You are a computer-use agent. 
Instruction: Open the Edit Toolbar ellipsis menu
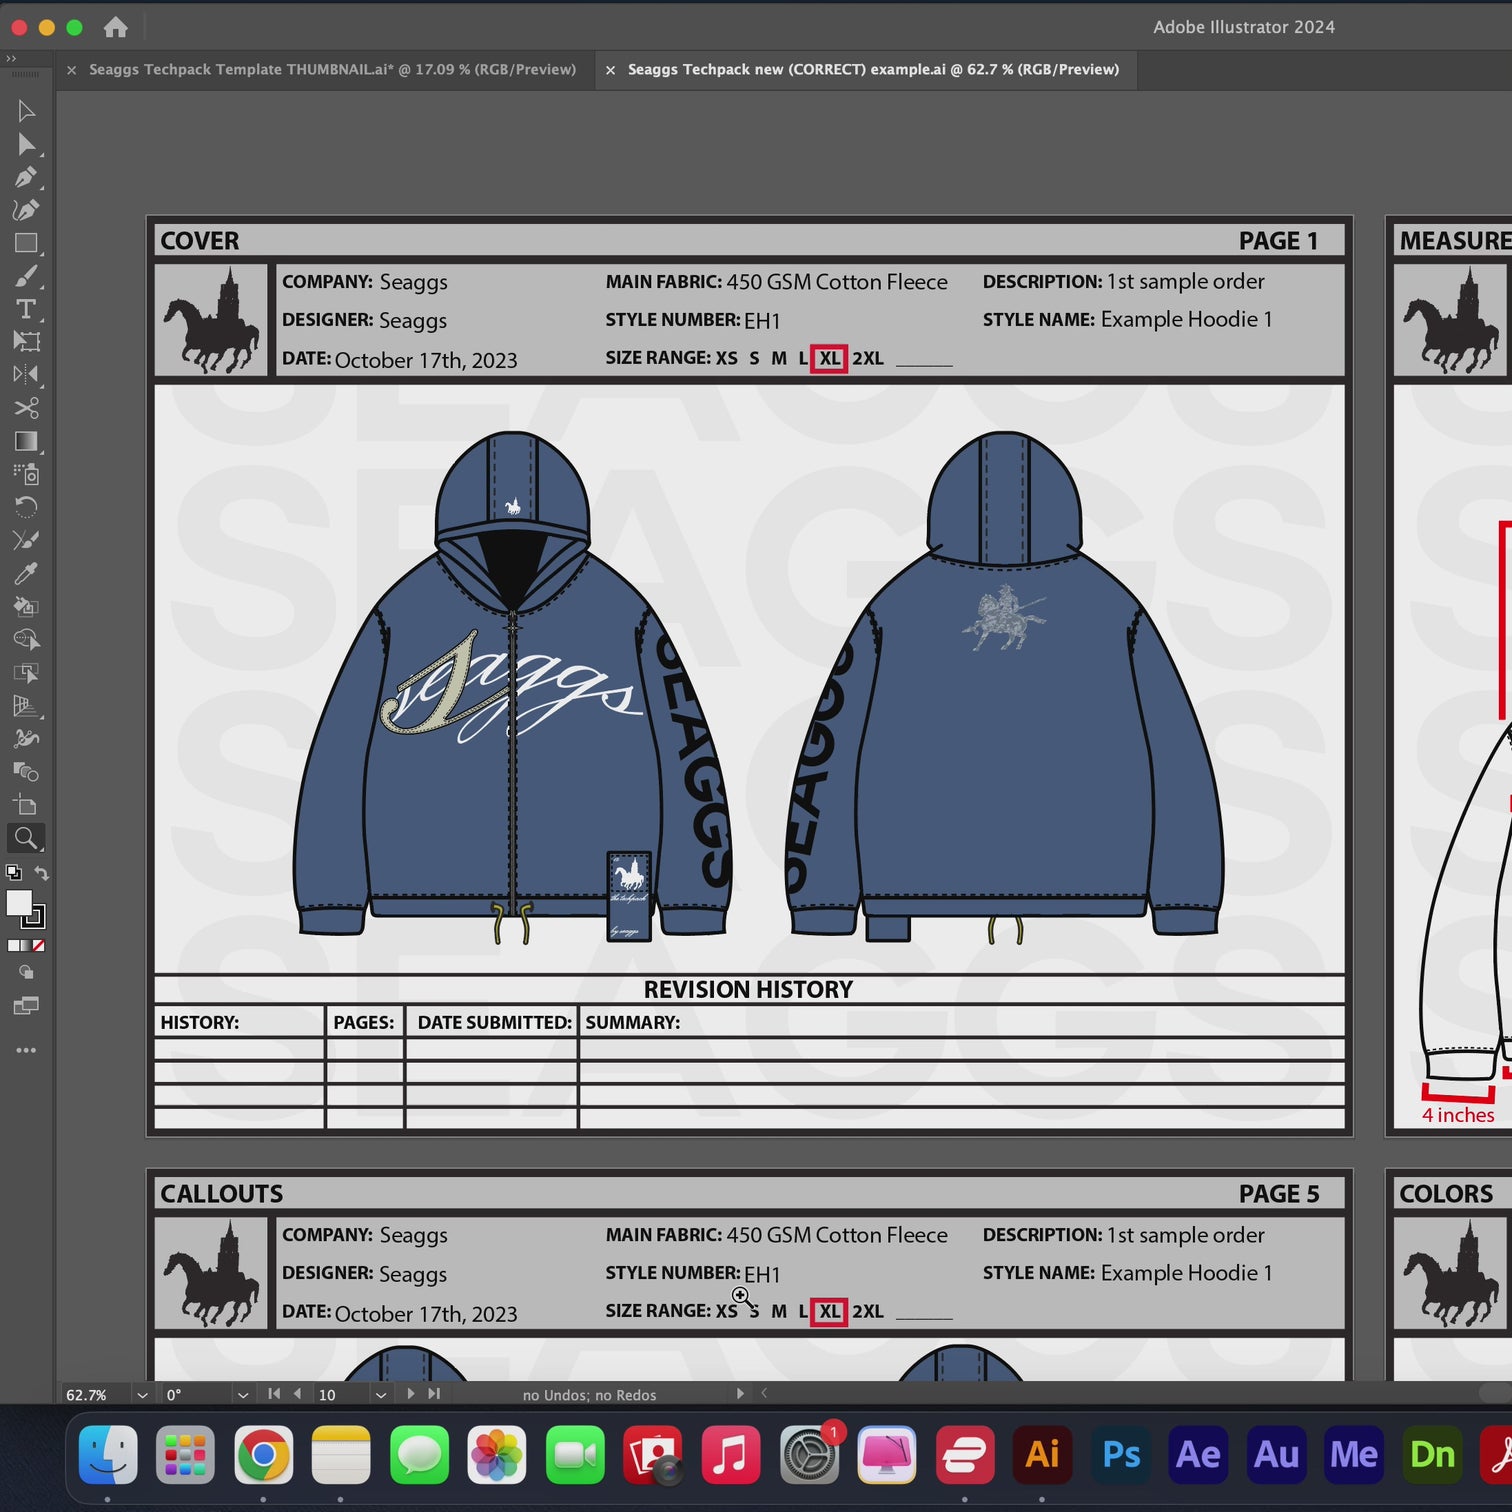click(x=27, y=1049)
